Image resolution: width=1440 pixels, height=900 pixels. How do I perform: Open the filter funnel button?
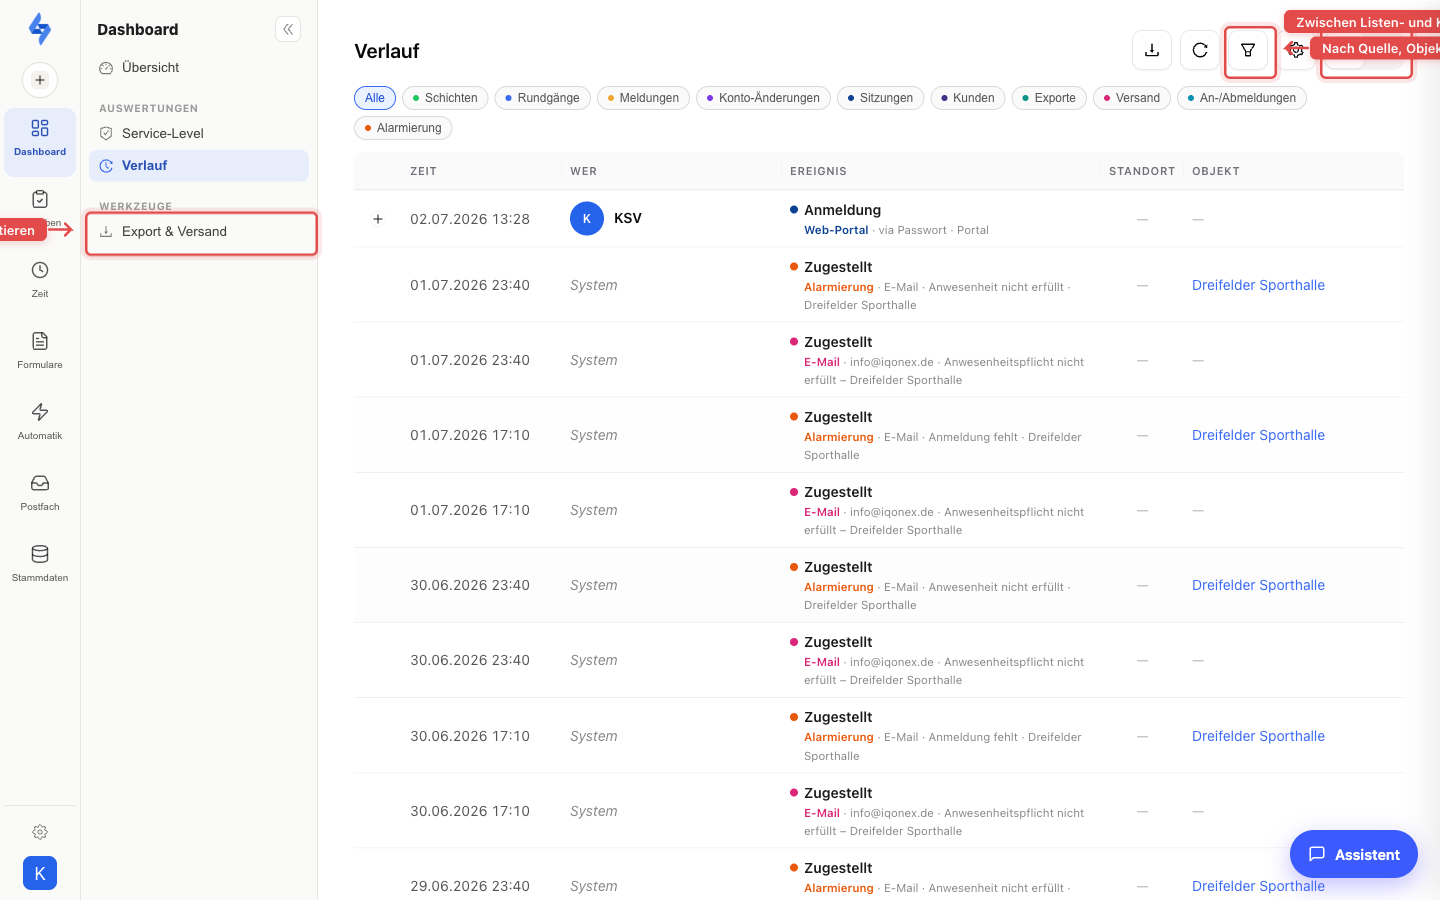click(1248, 50)
